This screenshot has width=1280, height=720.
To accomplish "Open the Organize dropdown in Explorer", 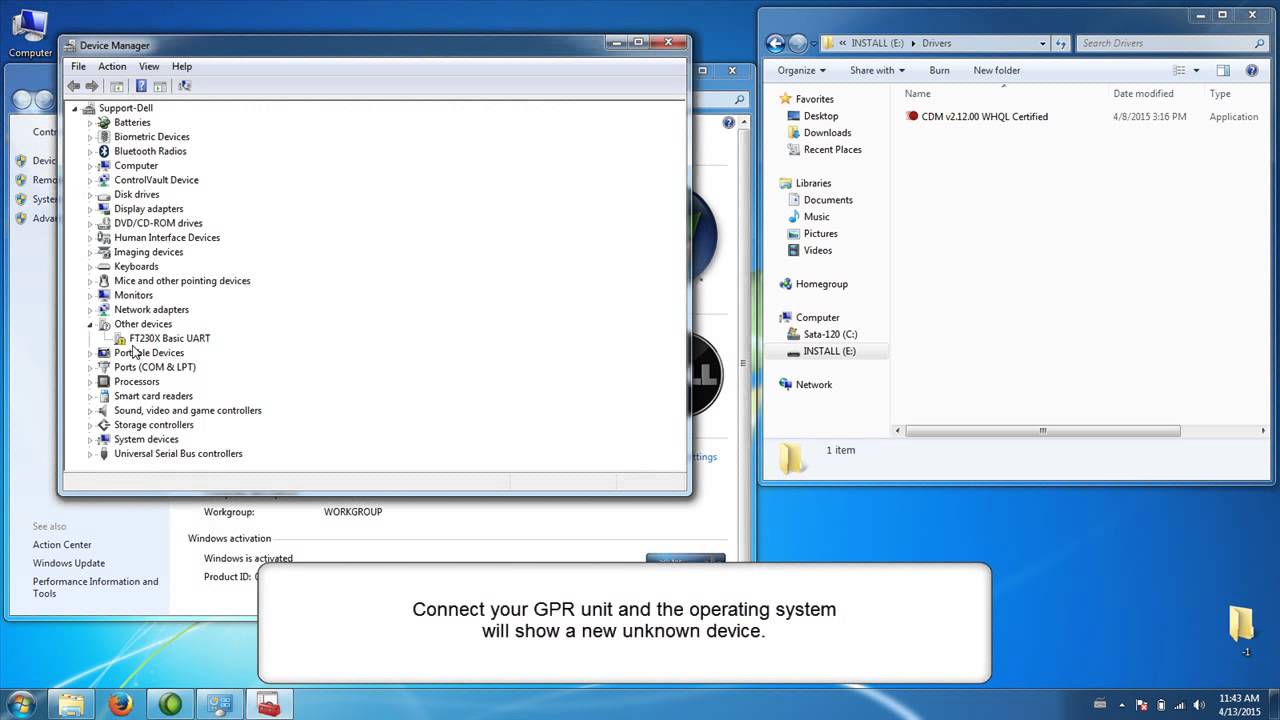I will [x=802, y=70].
